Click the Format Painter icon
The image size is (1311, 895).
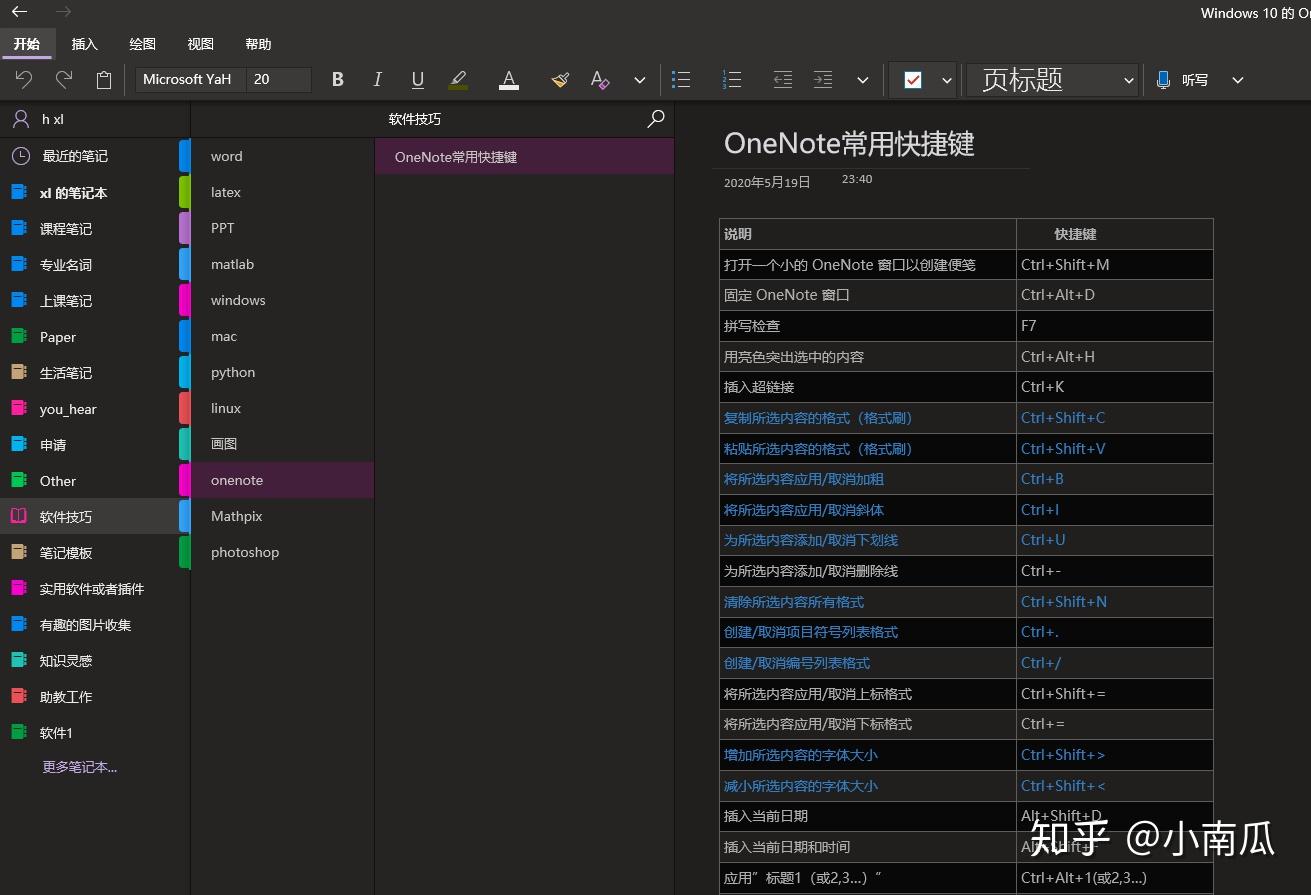pos(559,80)
